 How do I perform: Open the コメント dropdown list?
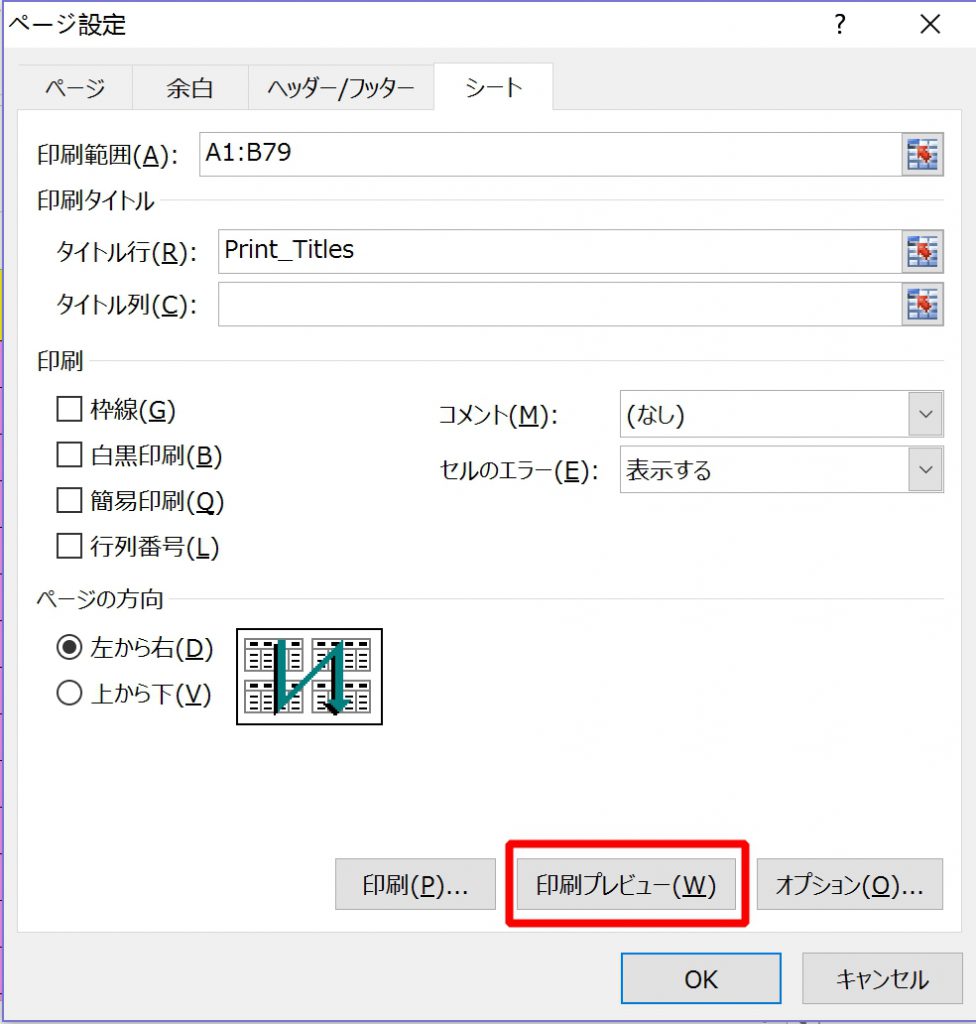(x=925, y=415)
